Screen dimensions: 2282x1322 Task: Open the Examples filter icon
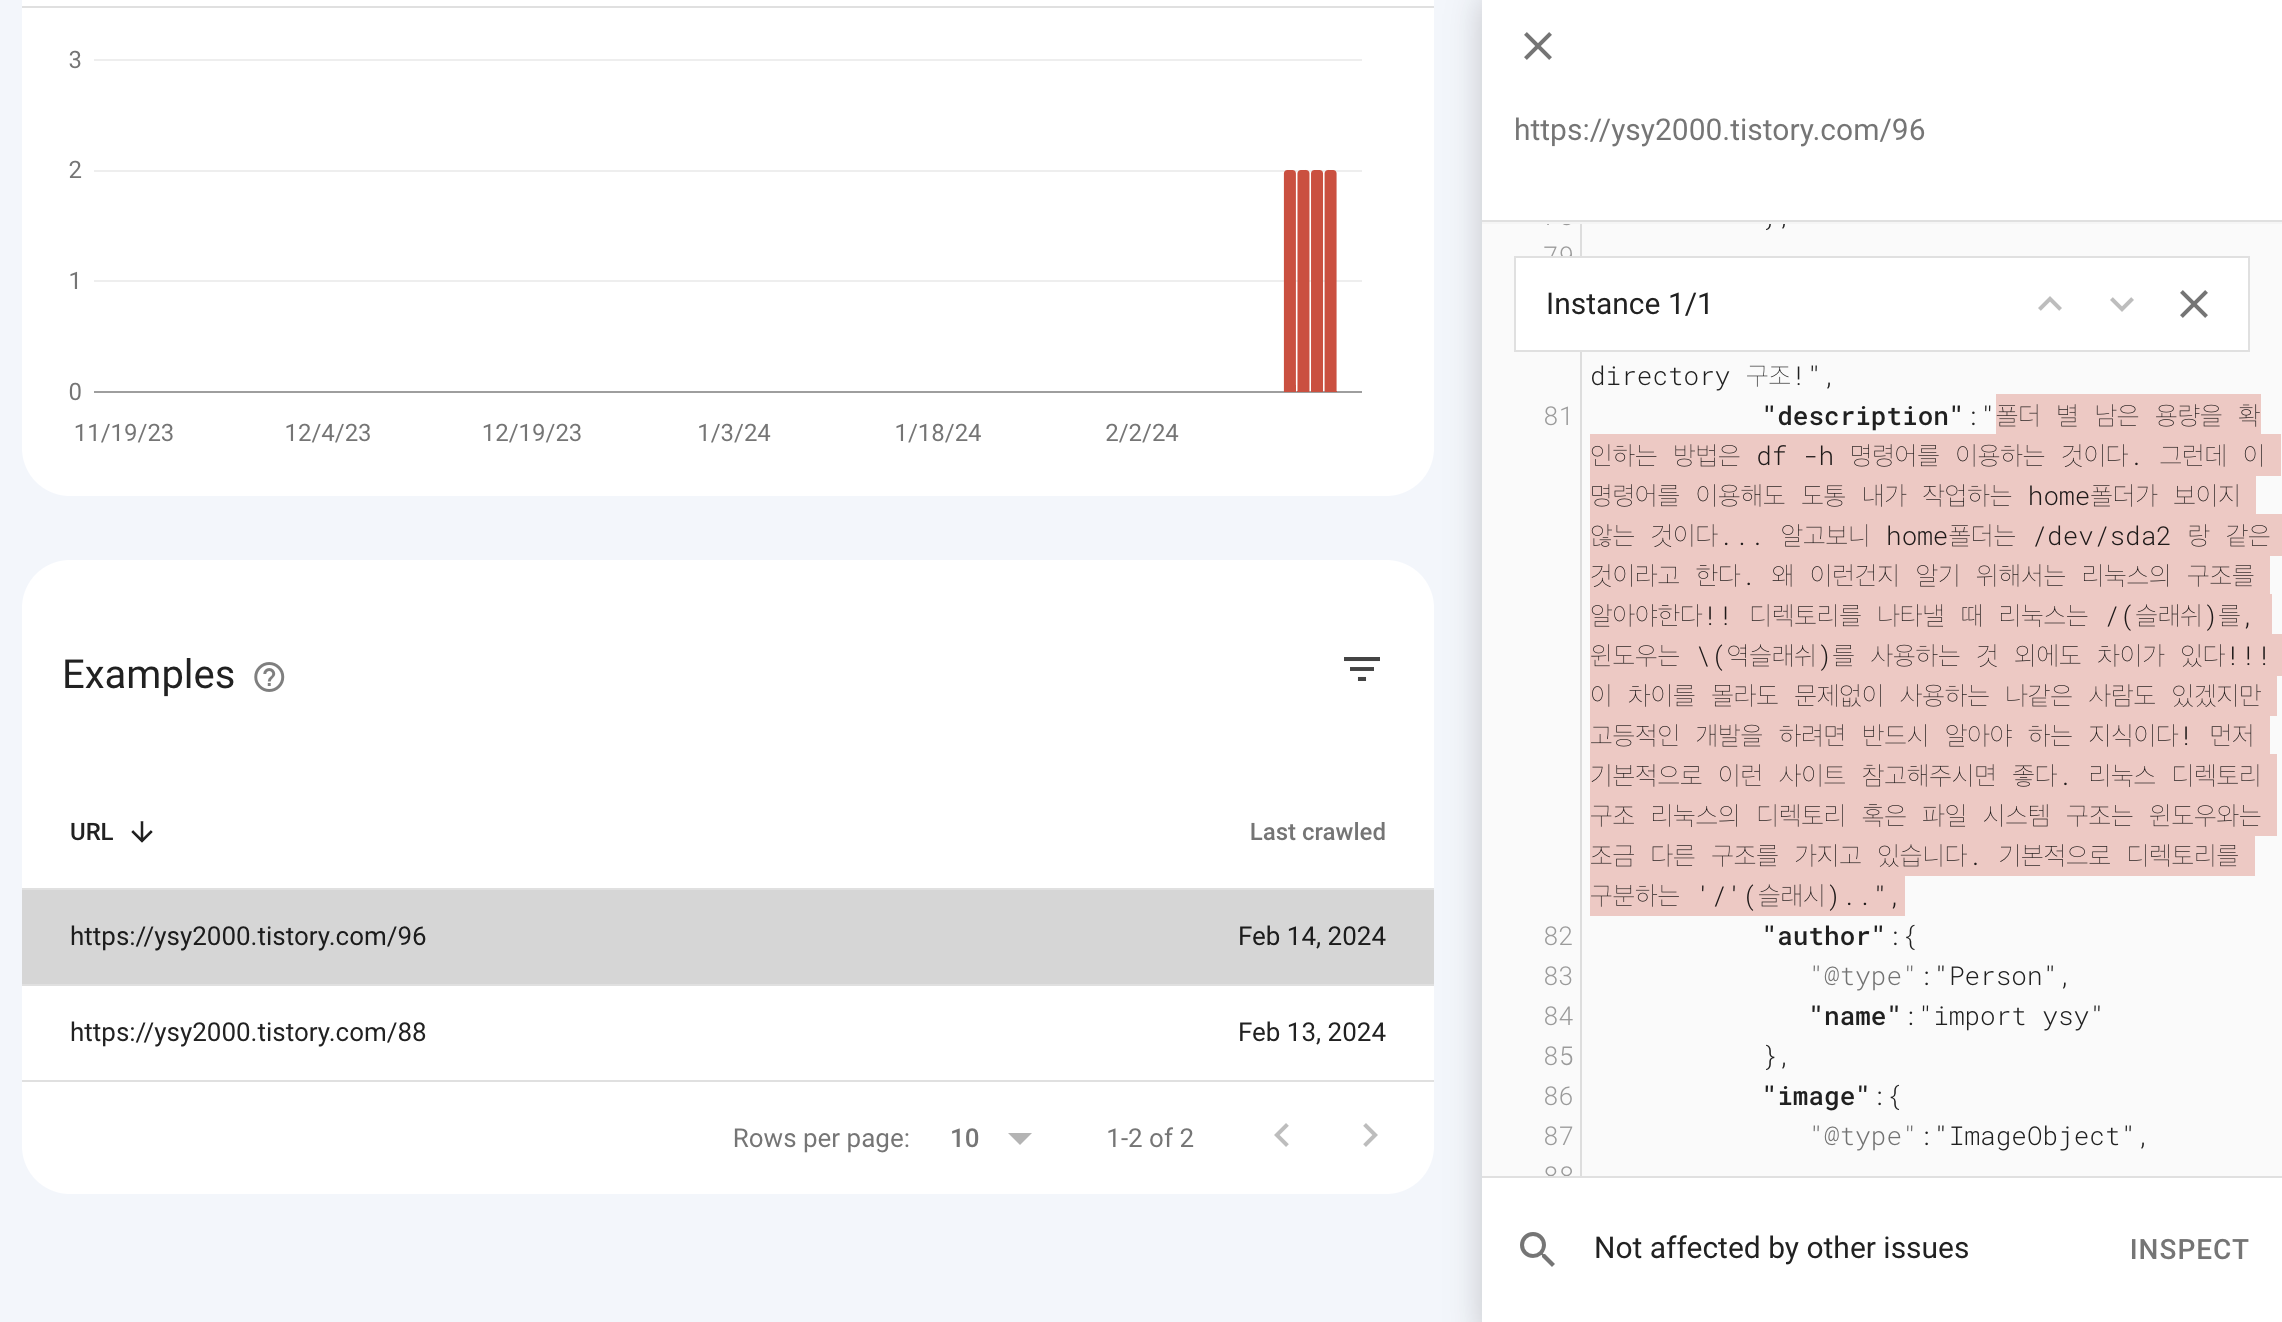[x=1361, y=669]
